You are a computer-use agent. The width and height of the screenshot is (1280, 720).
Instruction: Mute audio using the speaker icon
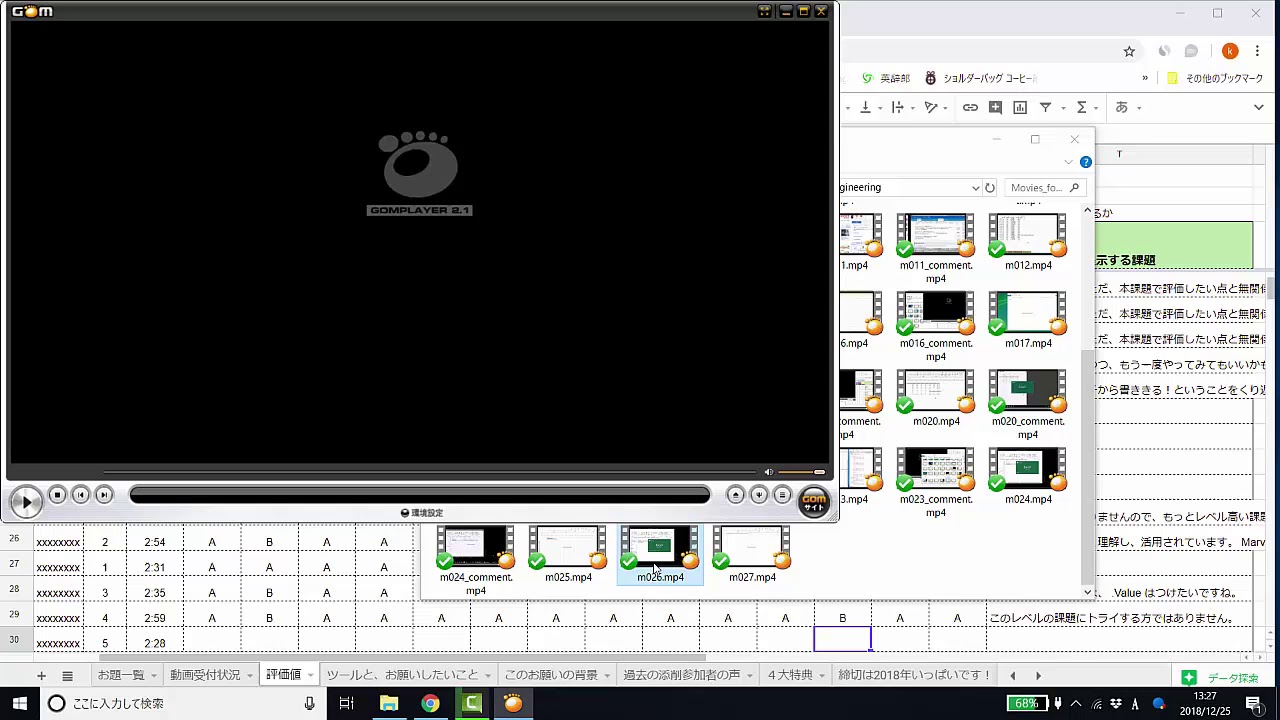768,472
